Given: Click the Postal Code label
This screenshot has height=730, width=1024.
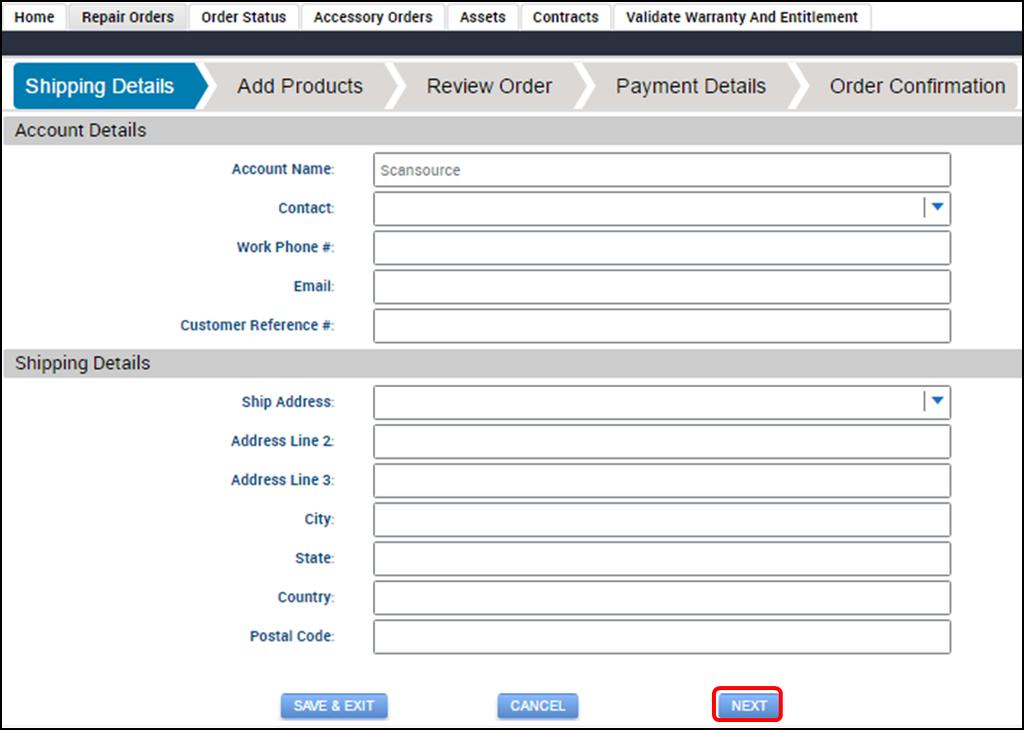Looking at the screenshot, I should pos(292,636).
